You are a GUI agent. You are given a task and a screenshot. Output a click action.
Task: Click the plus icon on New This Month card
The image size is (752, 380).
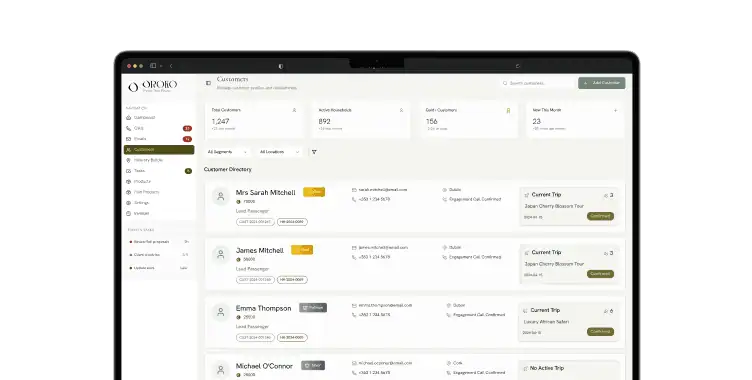point(615,110)
